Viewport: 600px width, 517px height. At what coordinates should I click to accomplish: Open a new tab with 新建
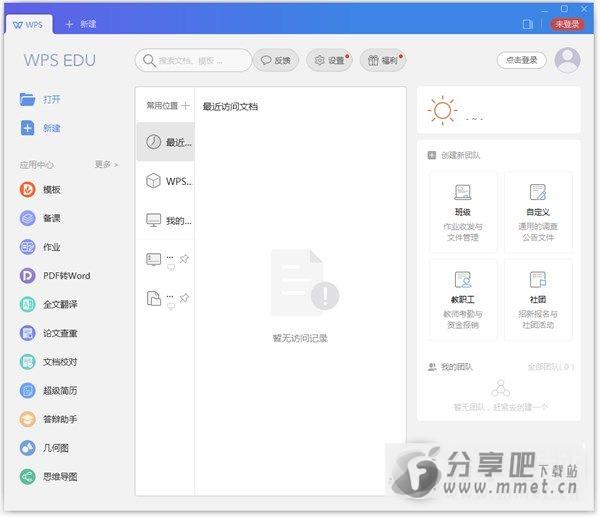81,24
